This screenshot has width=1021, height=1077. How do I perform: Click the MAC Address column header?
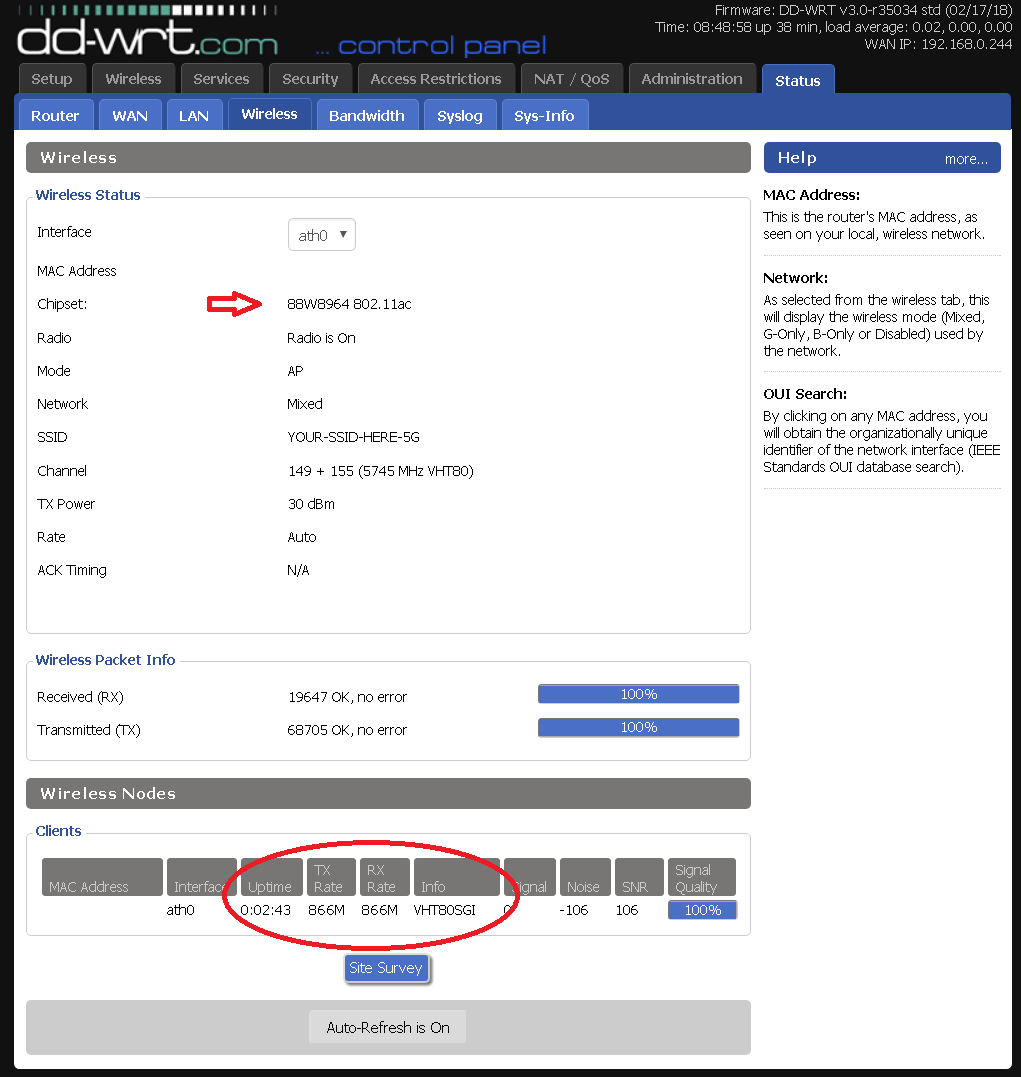(x=102, y=877)
